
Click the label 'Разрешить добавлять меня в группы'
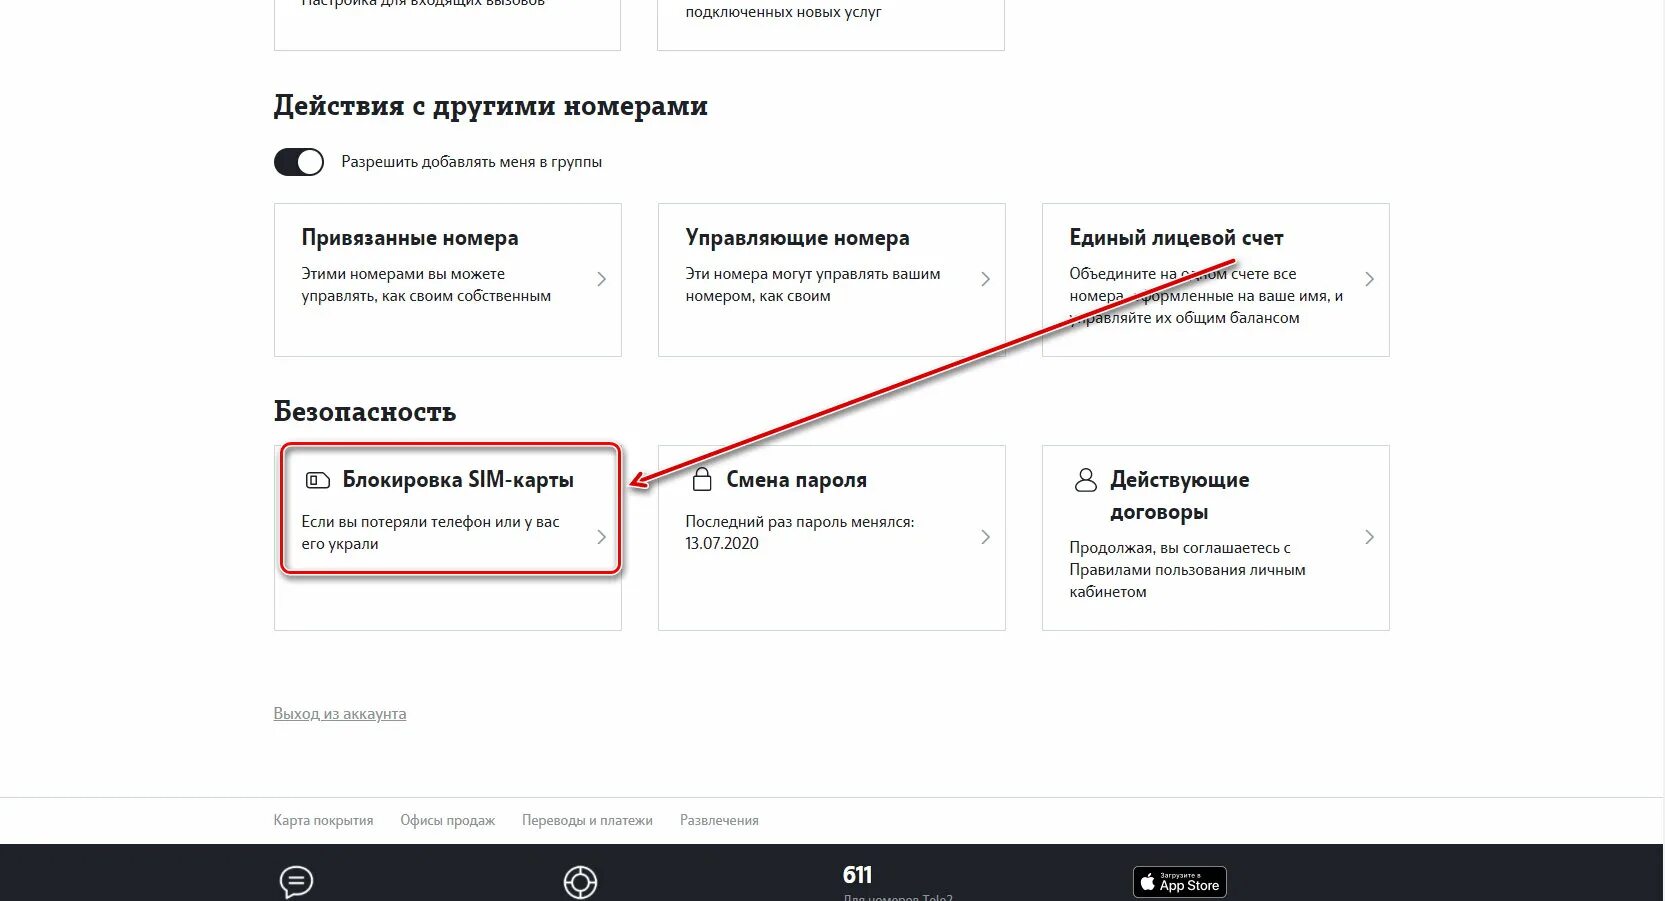pos(472,162)
